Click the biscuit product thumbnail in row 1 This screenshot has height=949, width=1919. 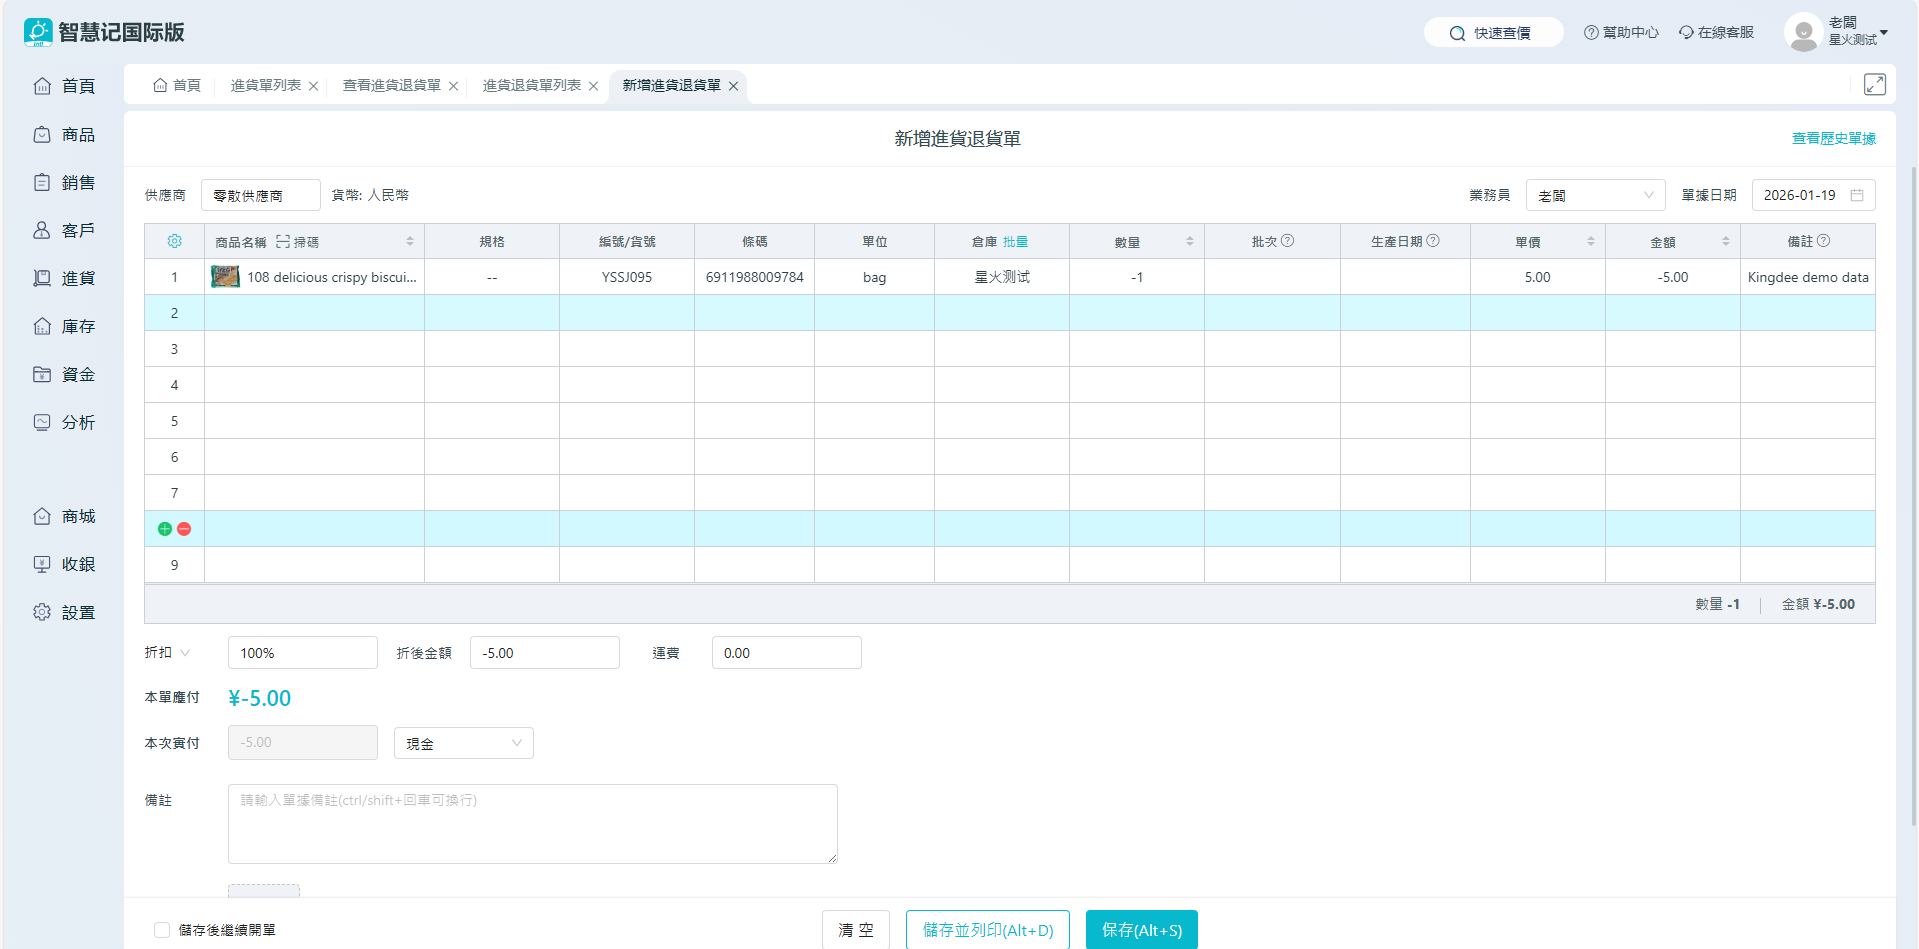[x=225, y=277]
